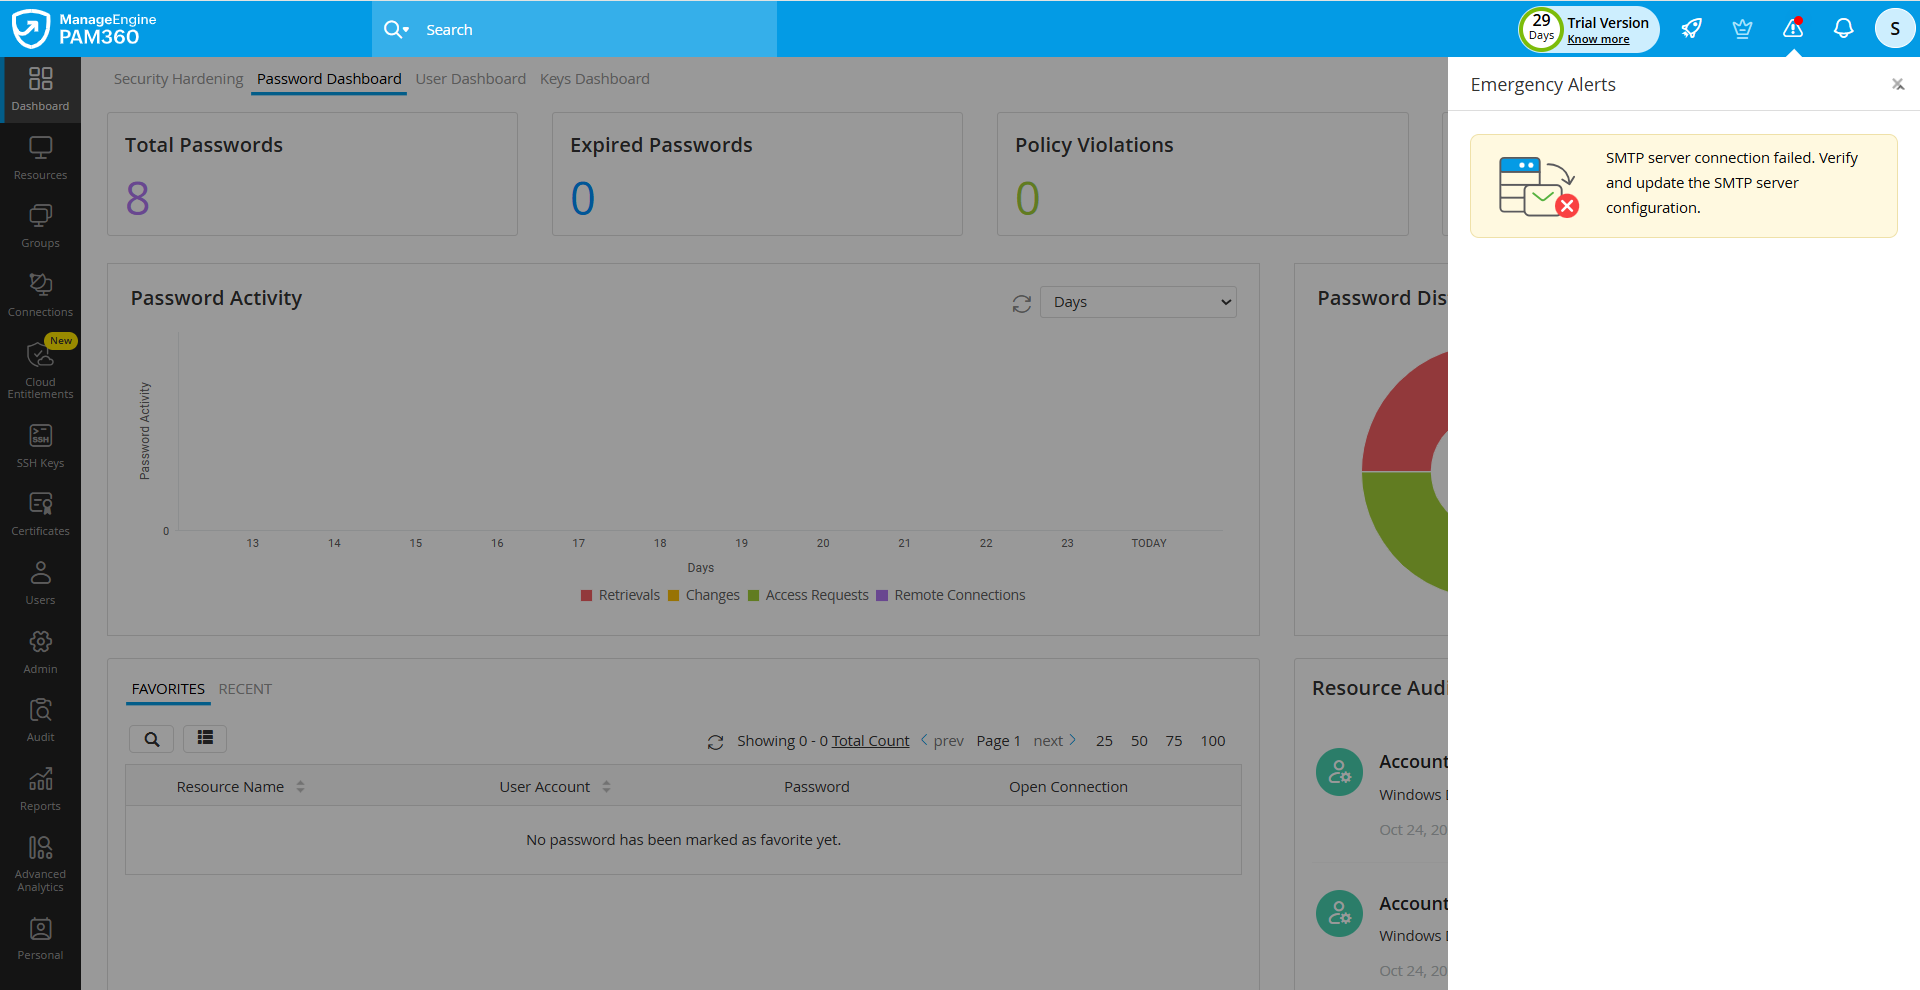This screenshot has width=1920, height=990.
Task: Open the notifications bell
Action: click(1843, 29)
